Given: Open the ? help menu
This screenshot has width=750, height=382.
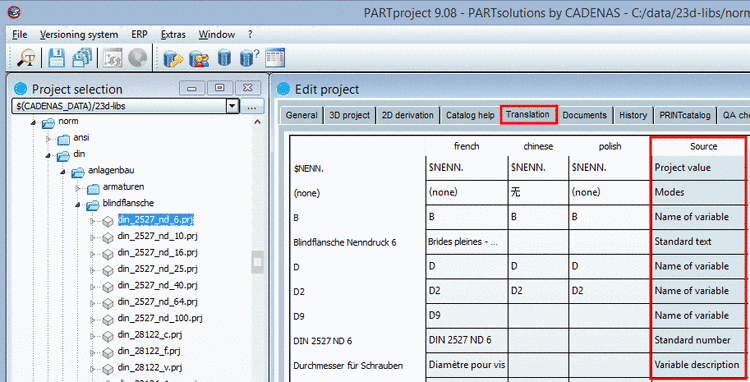Looking at the screenshot, I should pyautogui.click(x=250, y=34).
